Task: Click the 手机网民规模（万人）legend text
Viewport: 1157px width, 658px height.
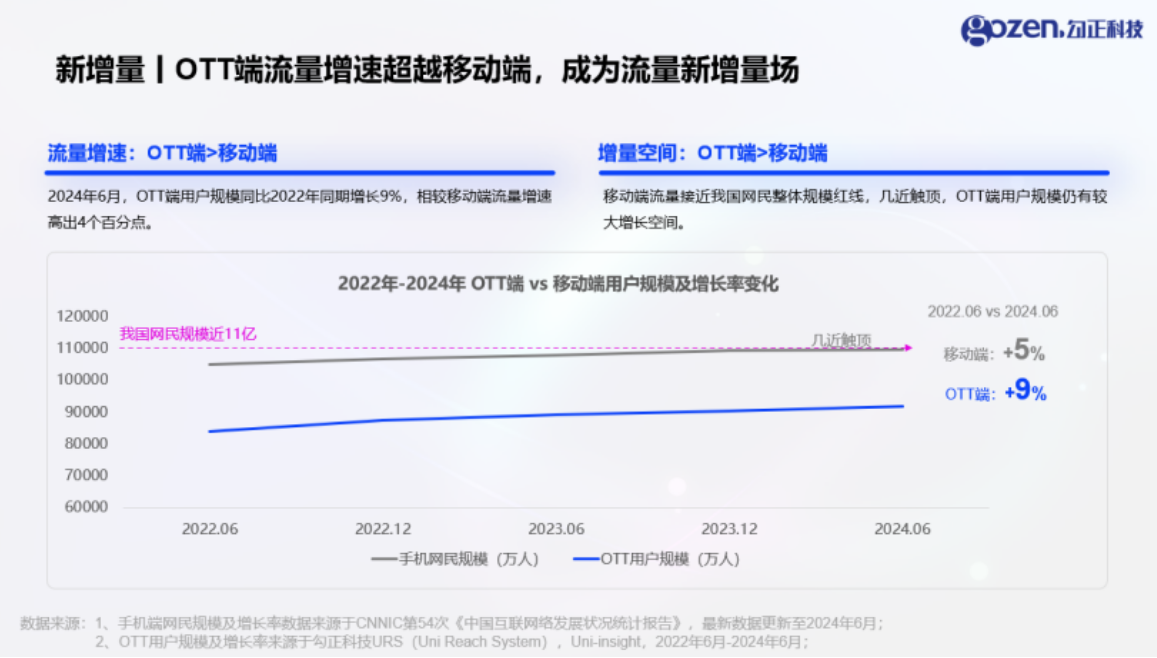Action: (x=468, y=560)
